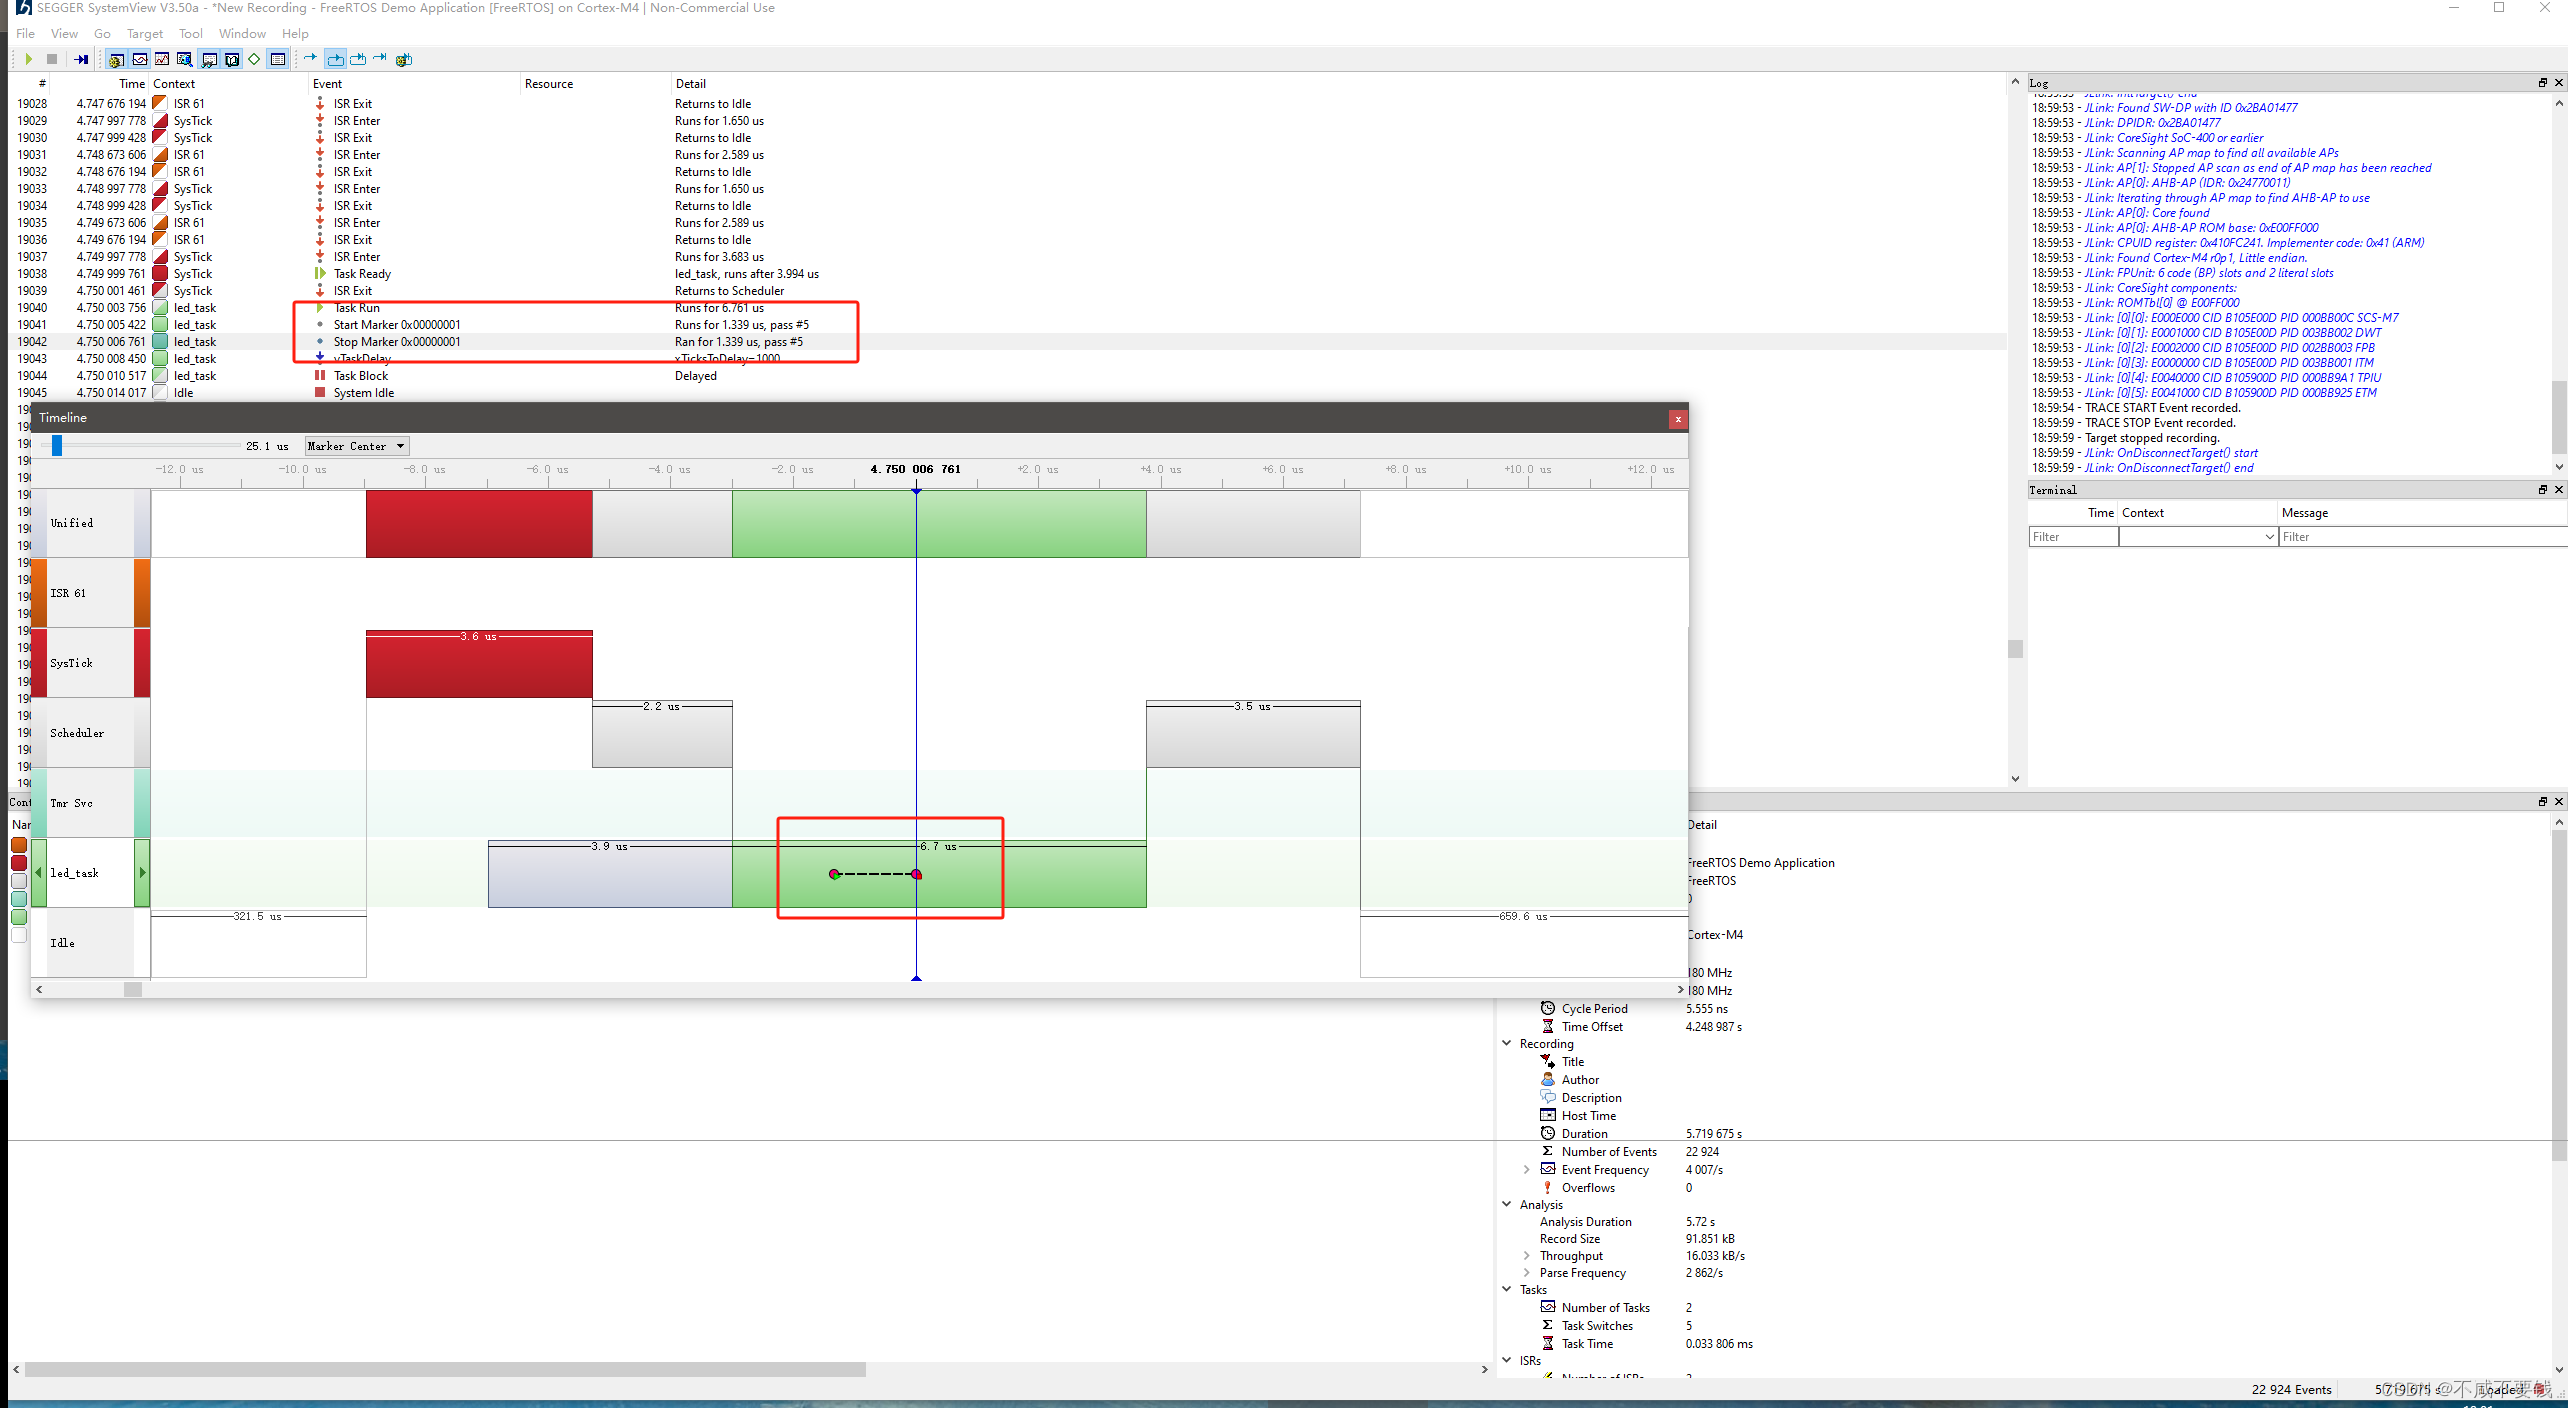Click the green start marker dot in Timeline

click(834, 874)
